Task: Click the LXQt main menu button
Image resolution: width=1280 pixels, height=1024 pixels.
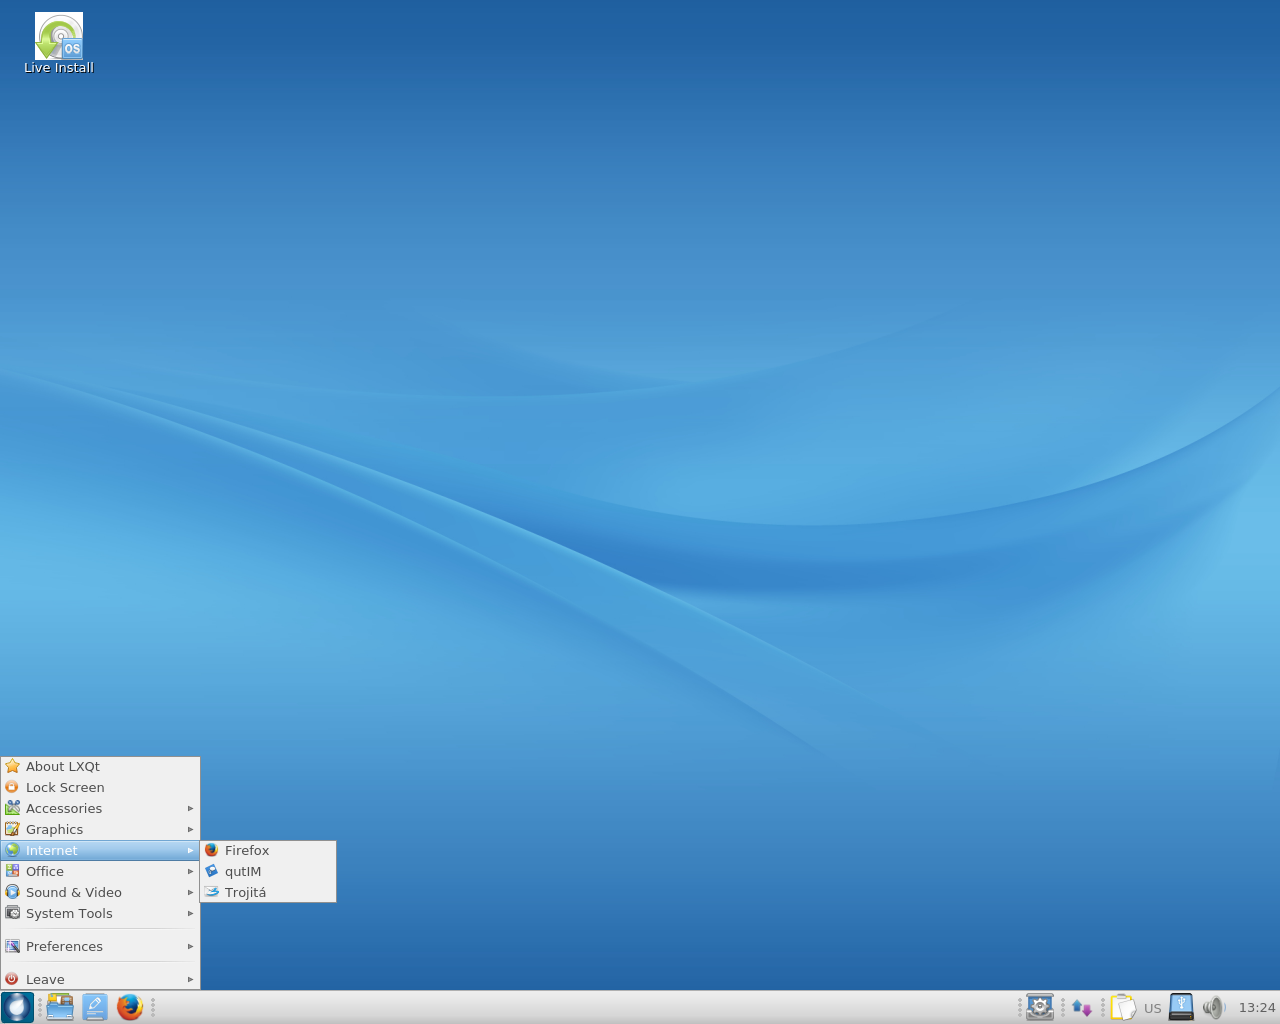Action: pyautogui.click(x=17, y=1007)
